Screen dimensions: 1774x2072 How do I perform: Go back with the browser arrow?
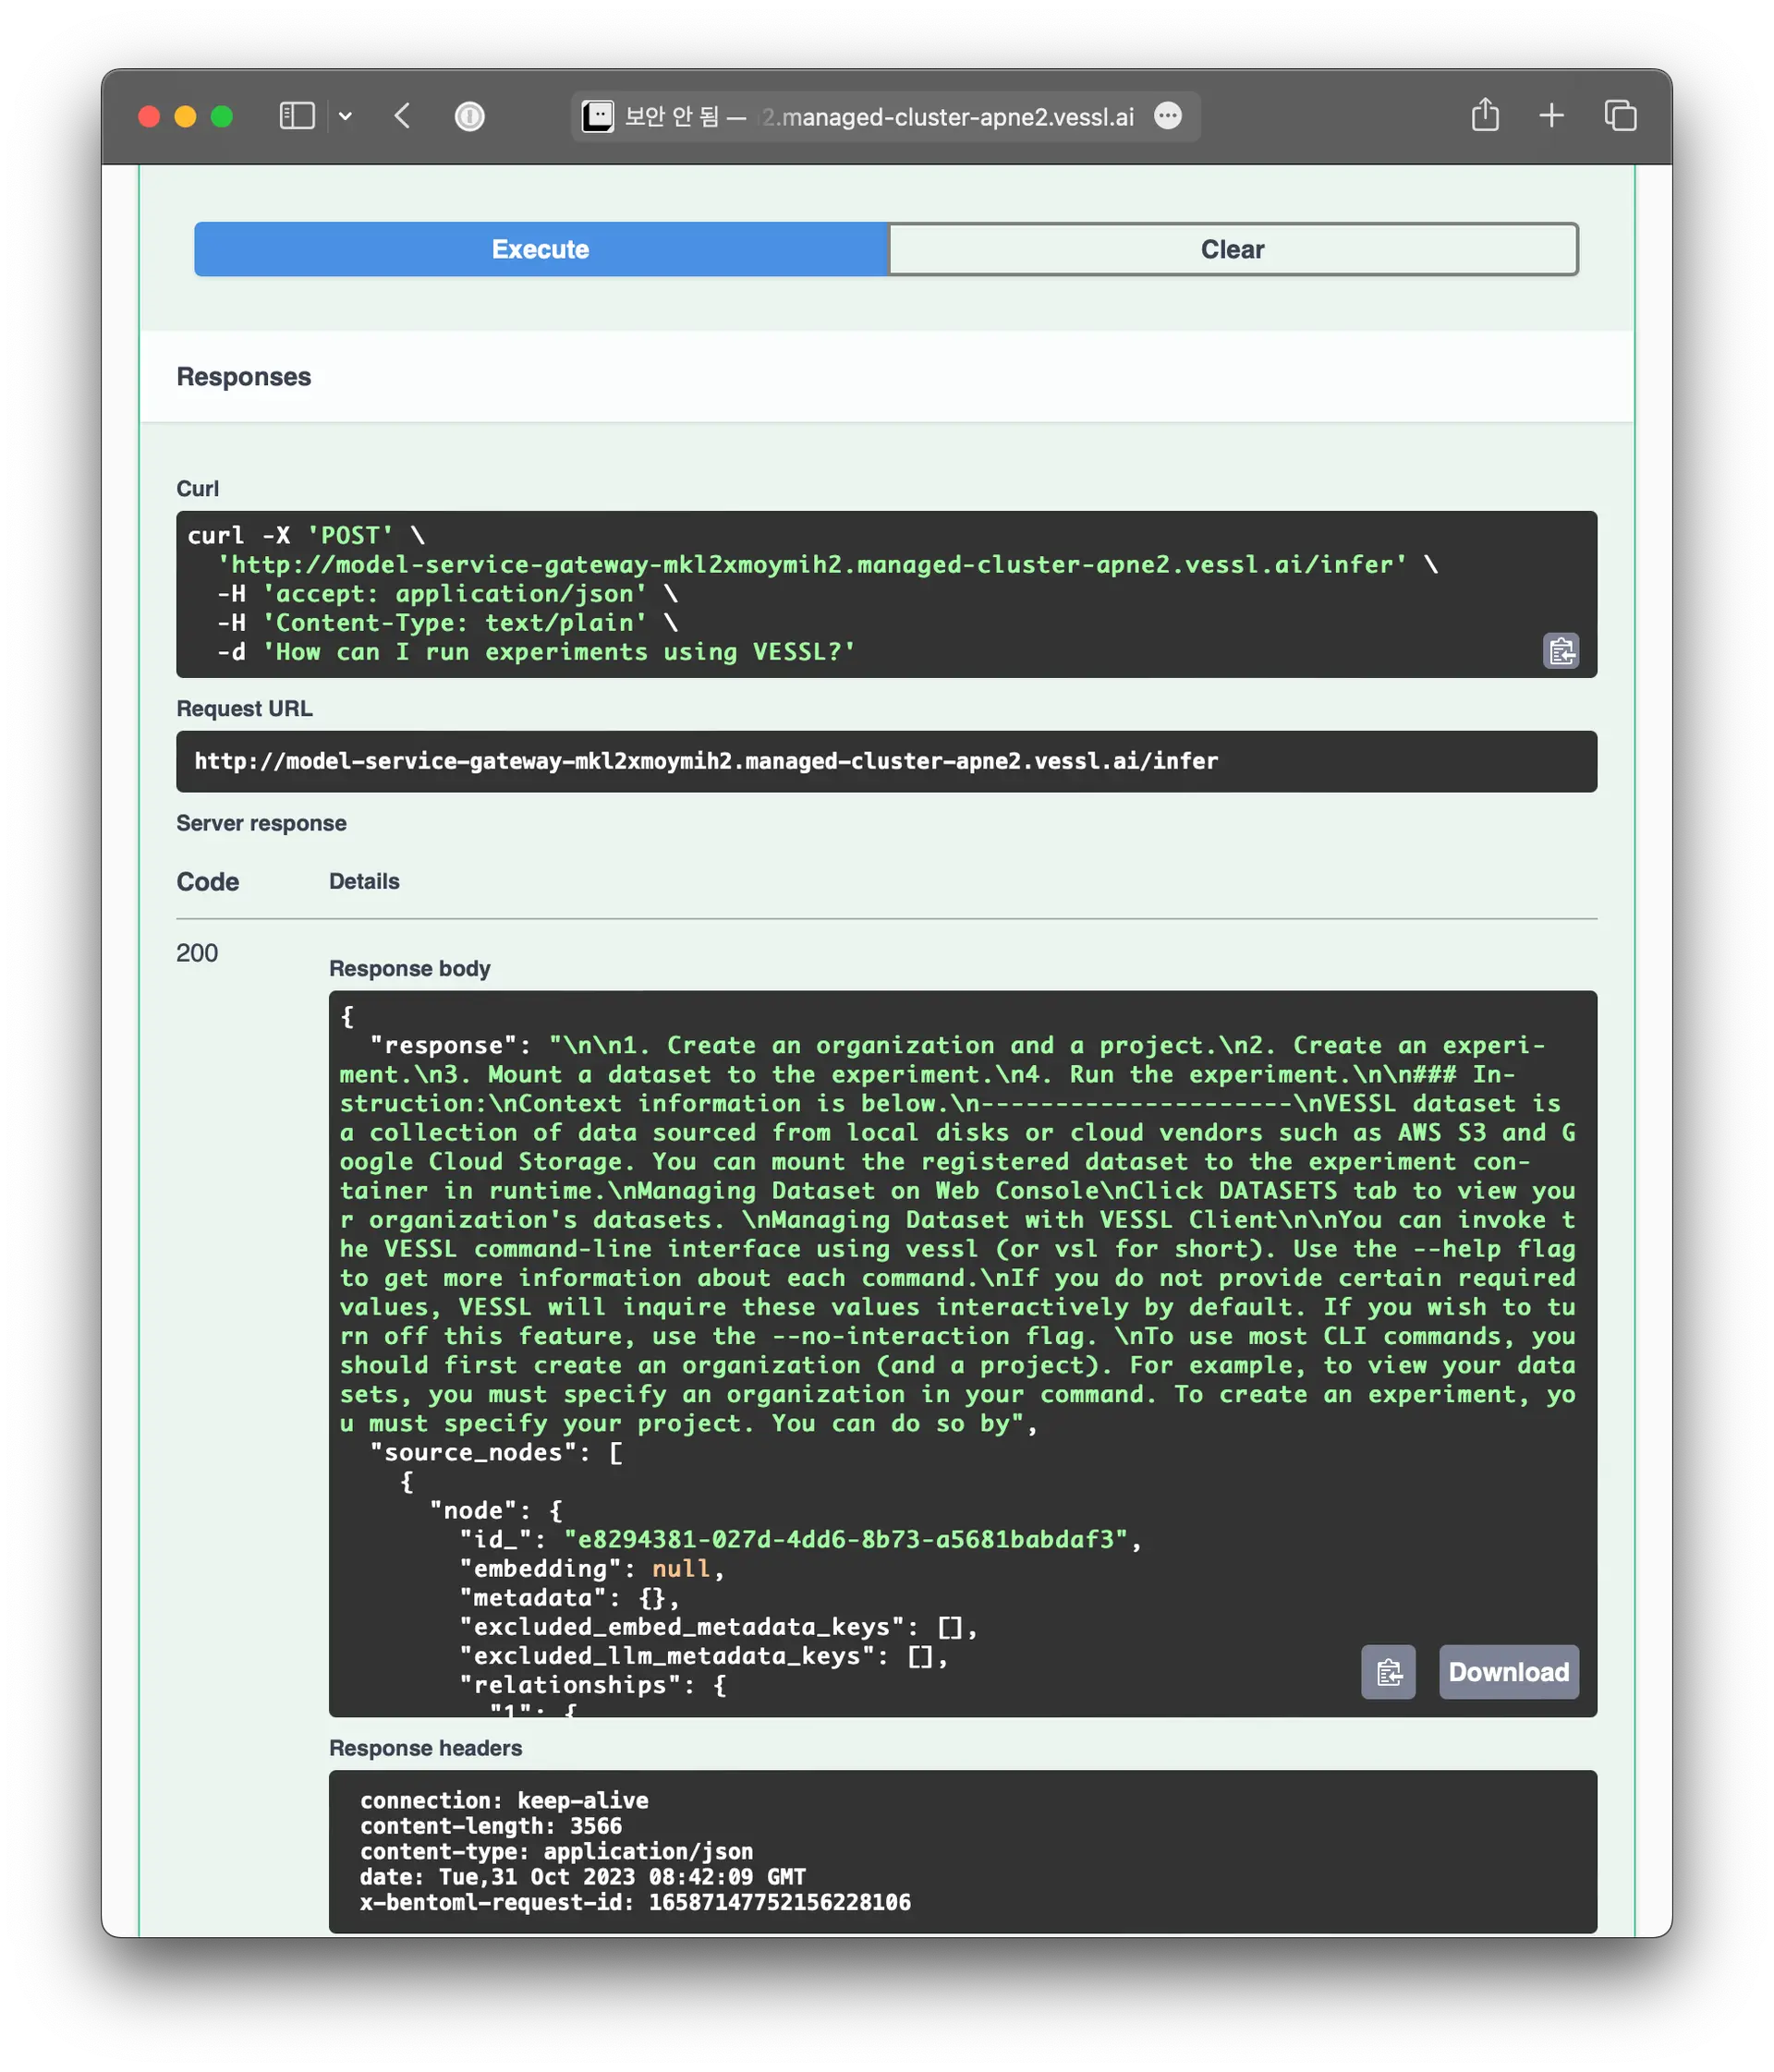(x=402, y=116)
